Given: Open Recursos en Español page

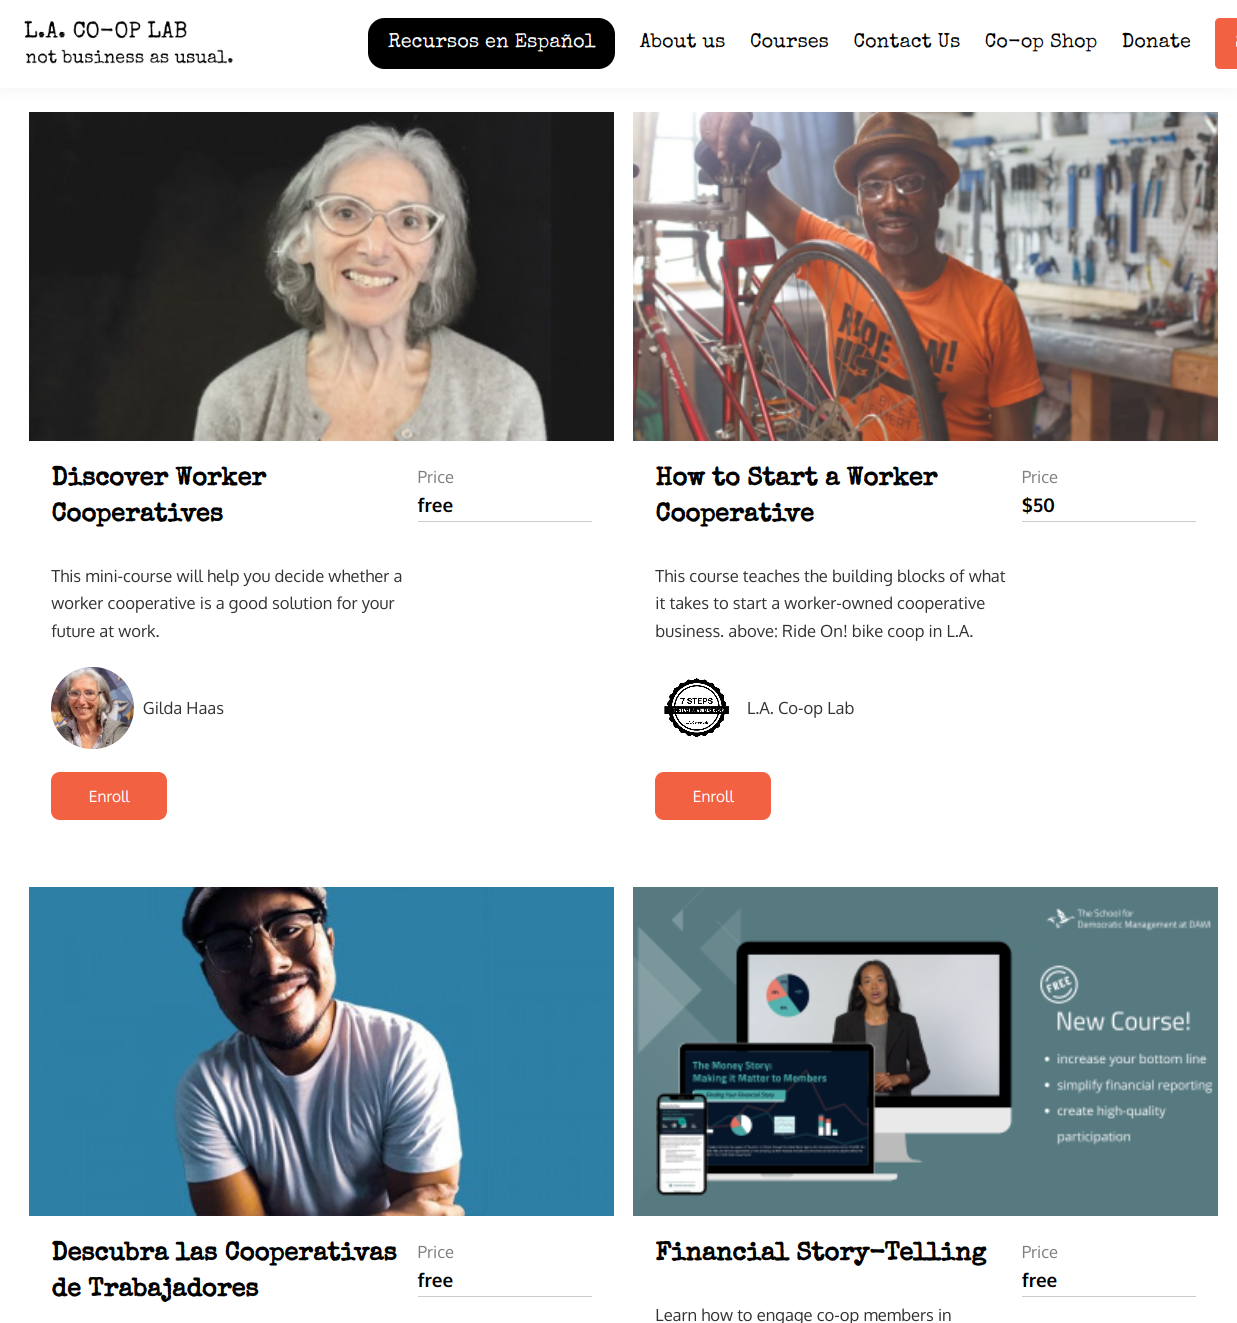Looking at the screenshot, I should [491, 43].
